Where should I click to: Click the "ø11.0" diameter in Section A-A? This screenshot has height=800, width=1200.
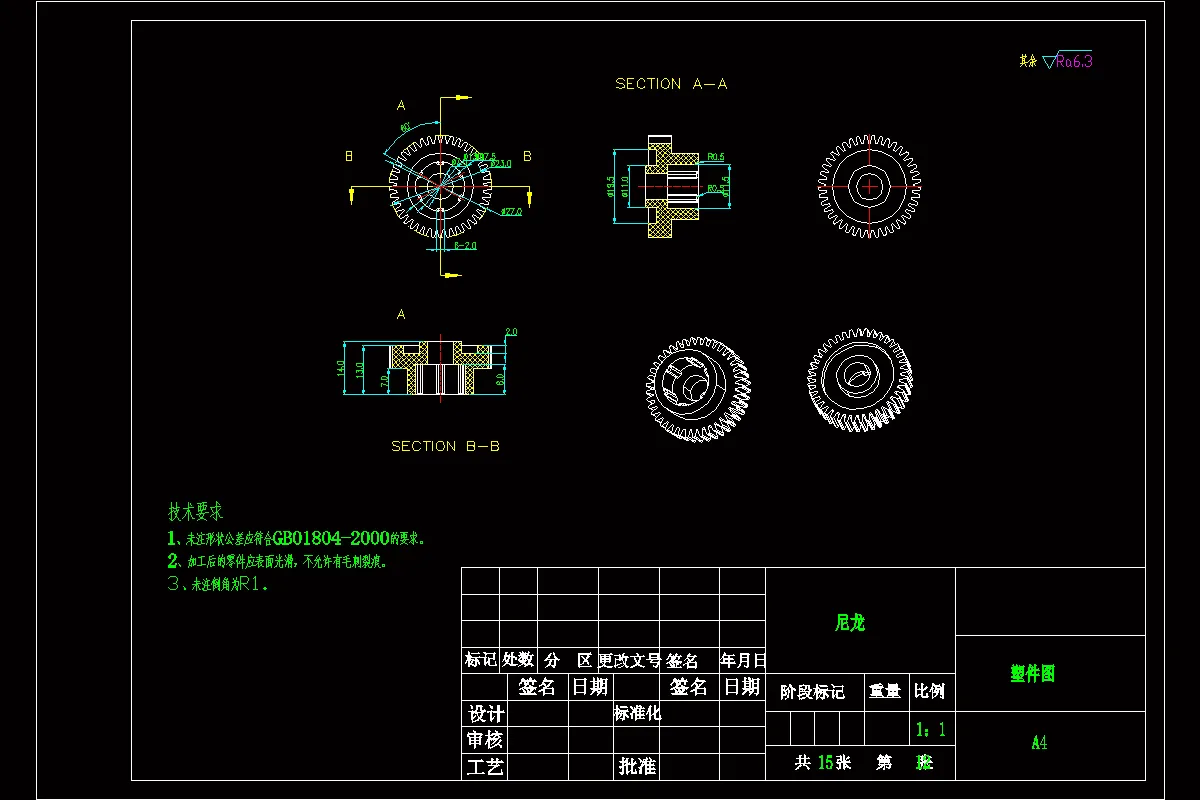pyautogui.click(x=625, y=186)
